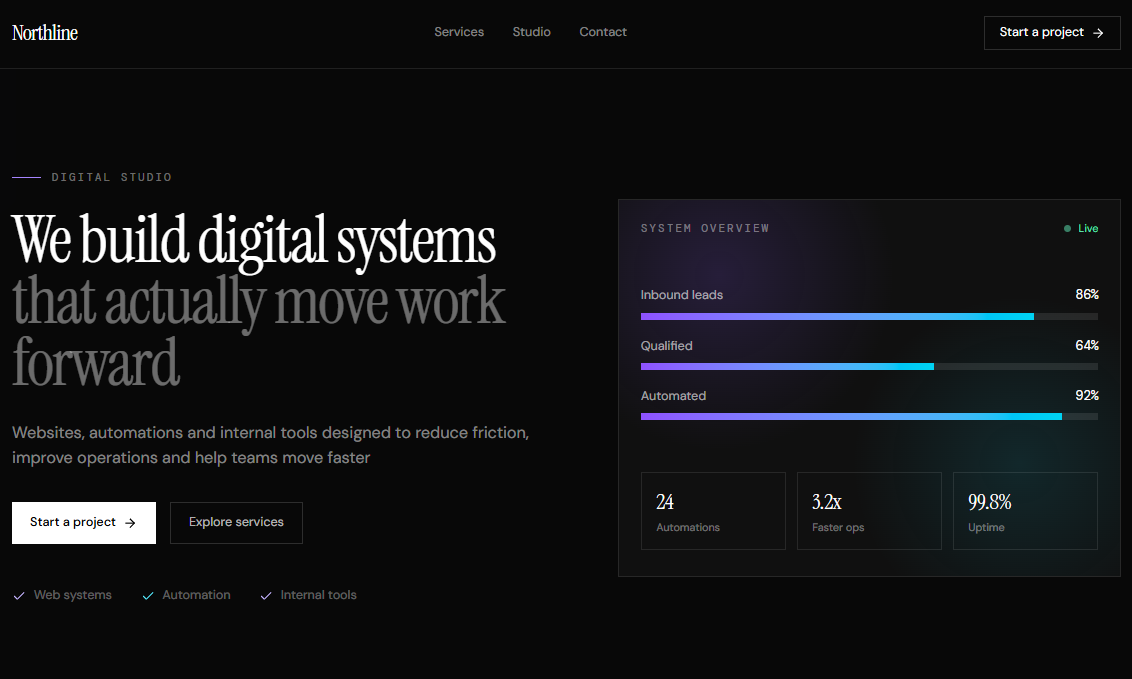Click the Qualified label

[x=666, y=346]
